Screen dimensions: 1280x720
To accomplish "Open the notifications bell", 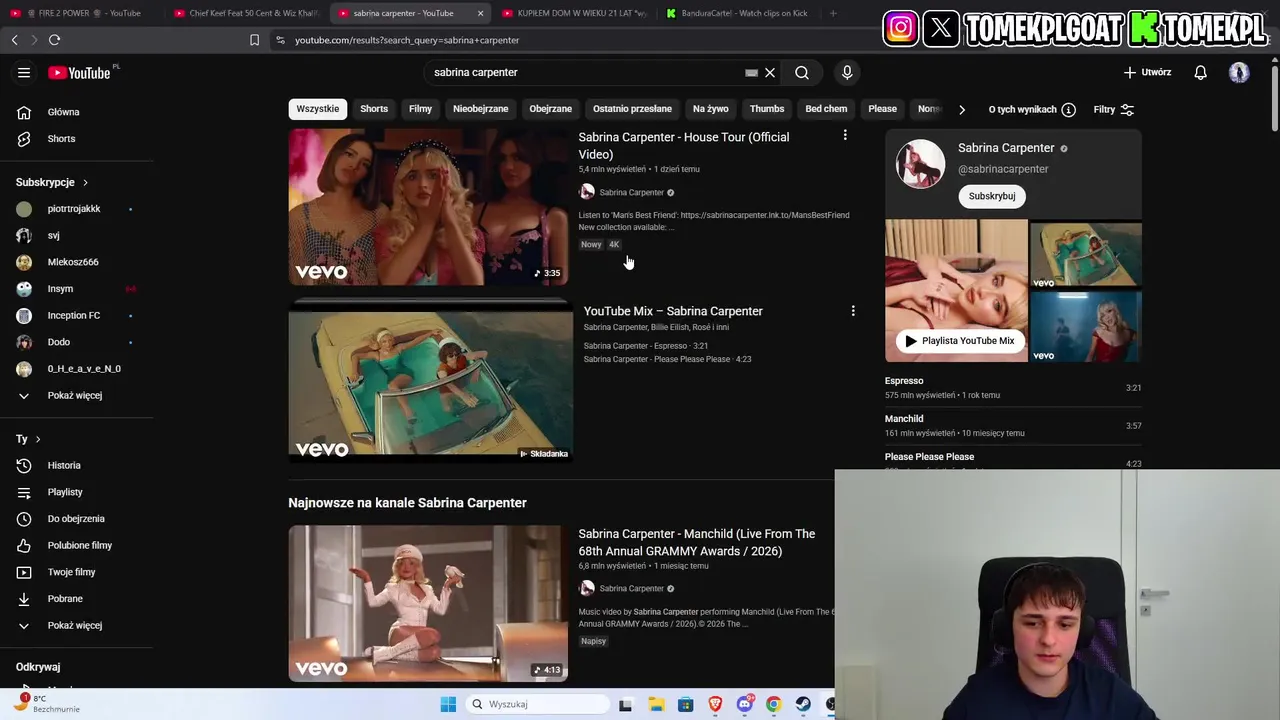I will point(1201,72).
